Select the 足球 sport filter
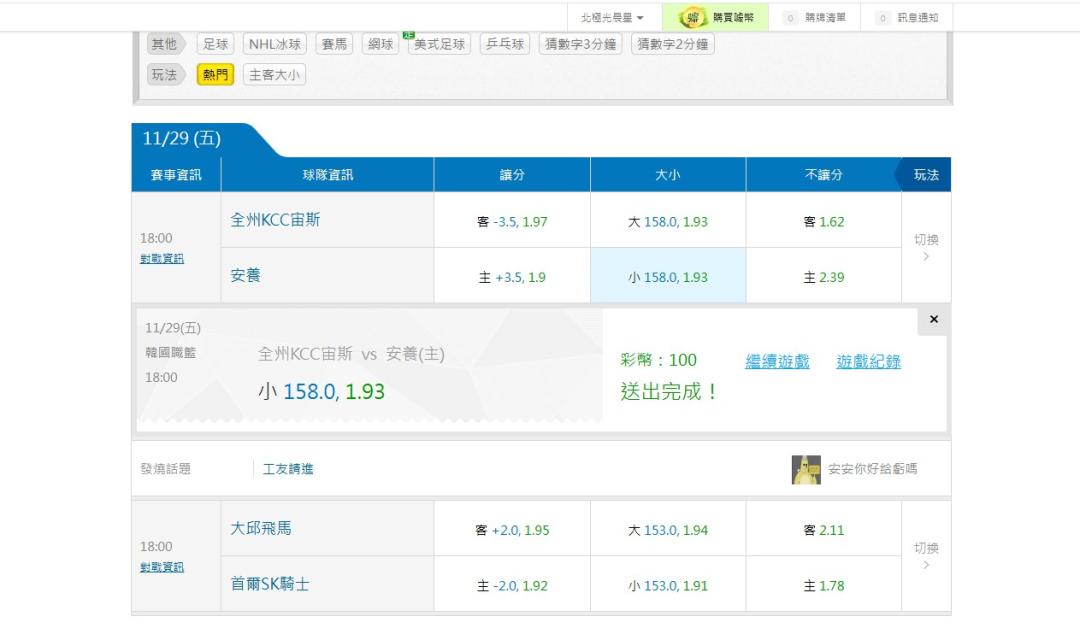This screenshot has height=634, width=1080. coord(216,44)
